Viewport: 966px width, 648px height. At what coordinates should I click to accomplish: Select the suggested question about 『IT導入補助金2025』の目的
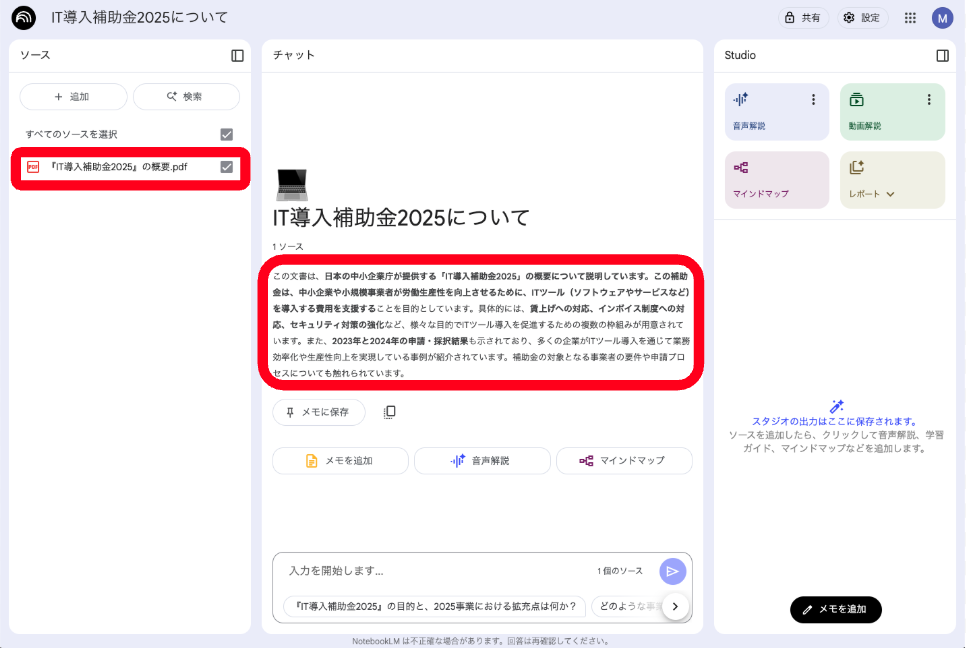click(434, 606)
